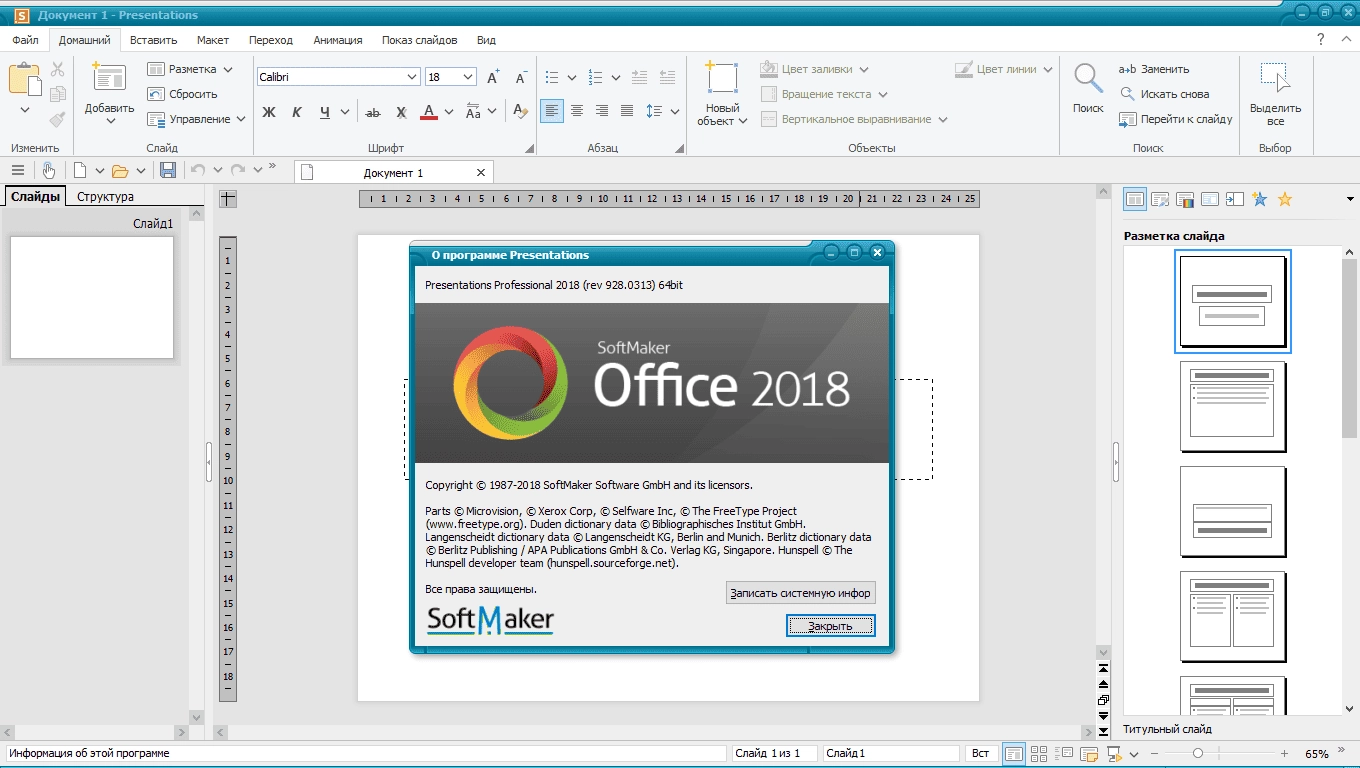Increase font size with A+ icon

pos(493,77)
